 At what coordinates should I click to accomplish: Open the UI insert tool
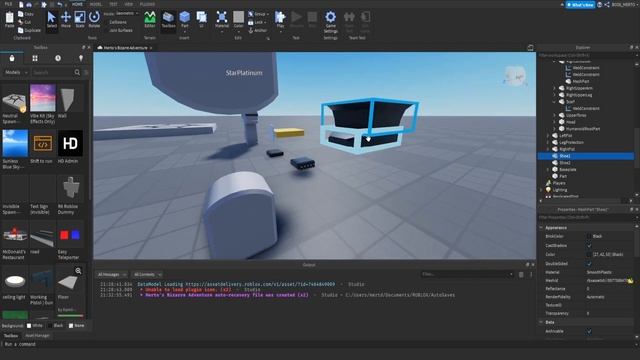pos(201,20)
